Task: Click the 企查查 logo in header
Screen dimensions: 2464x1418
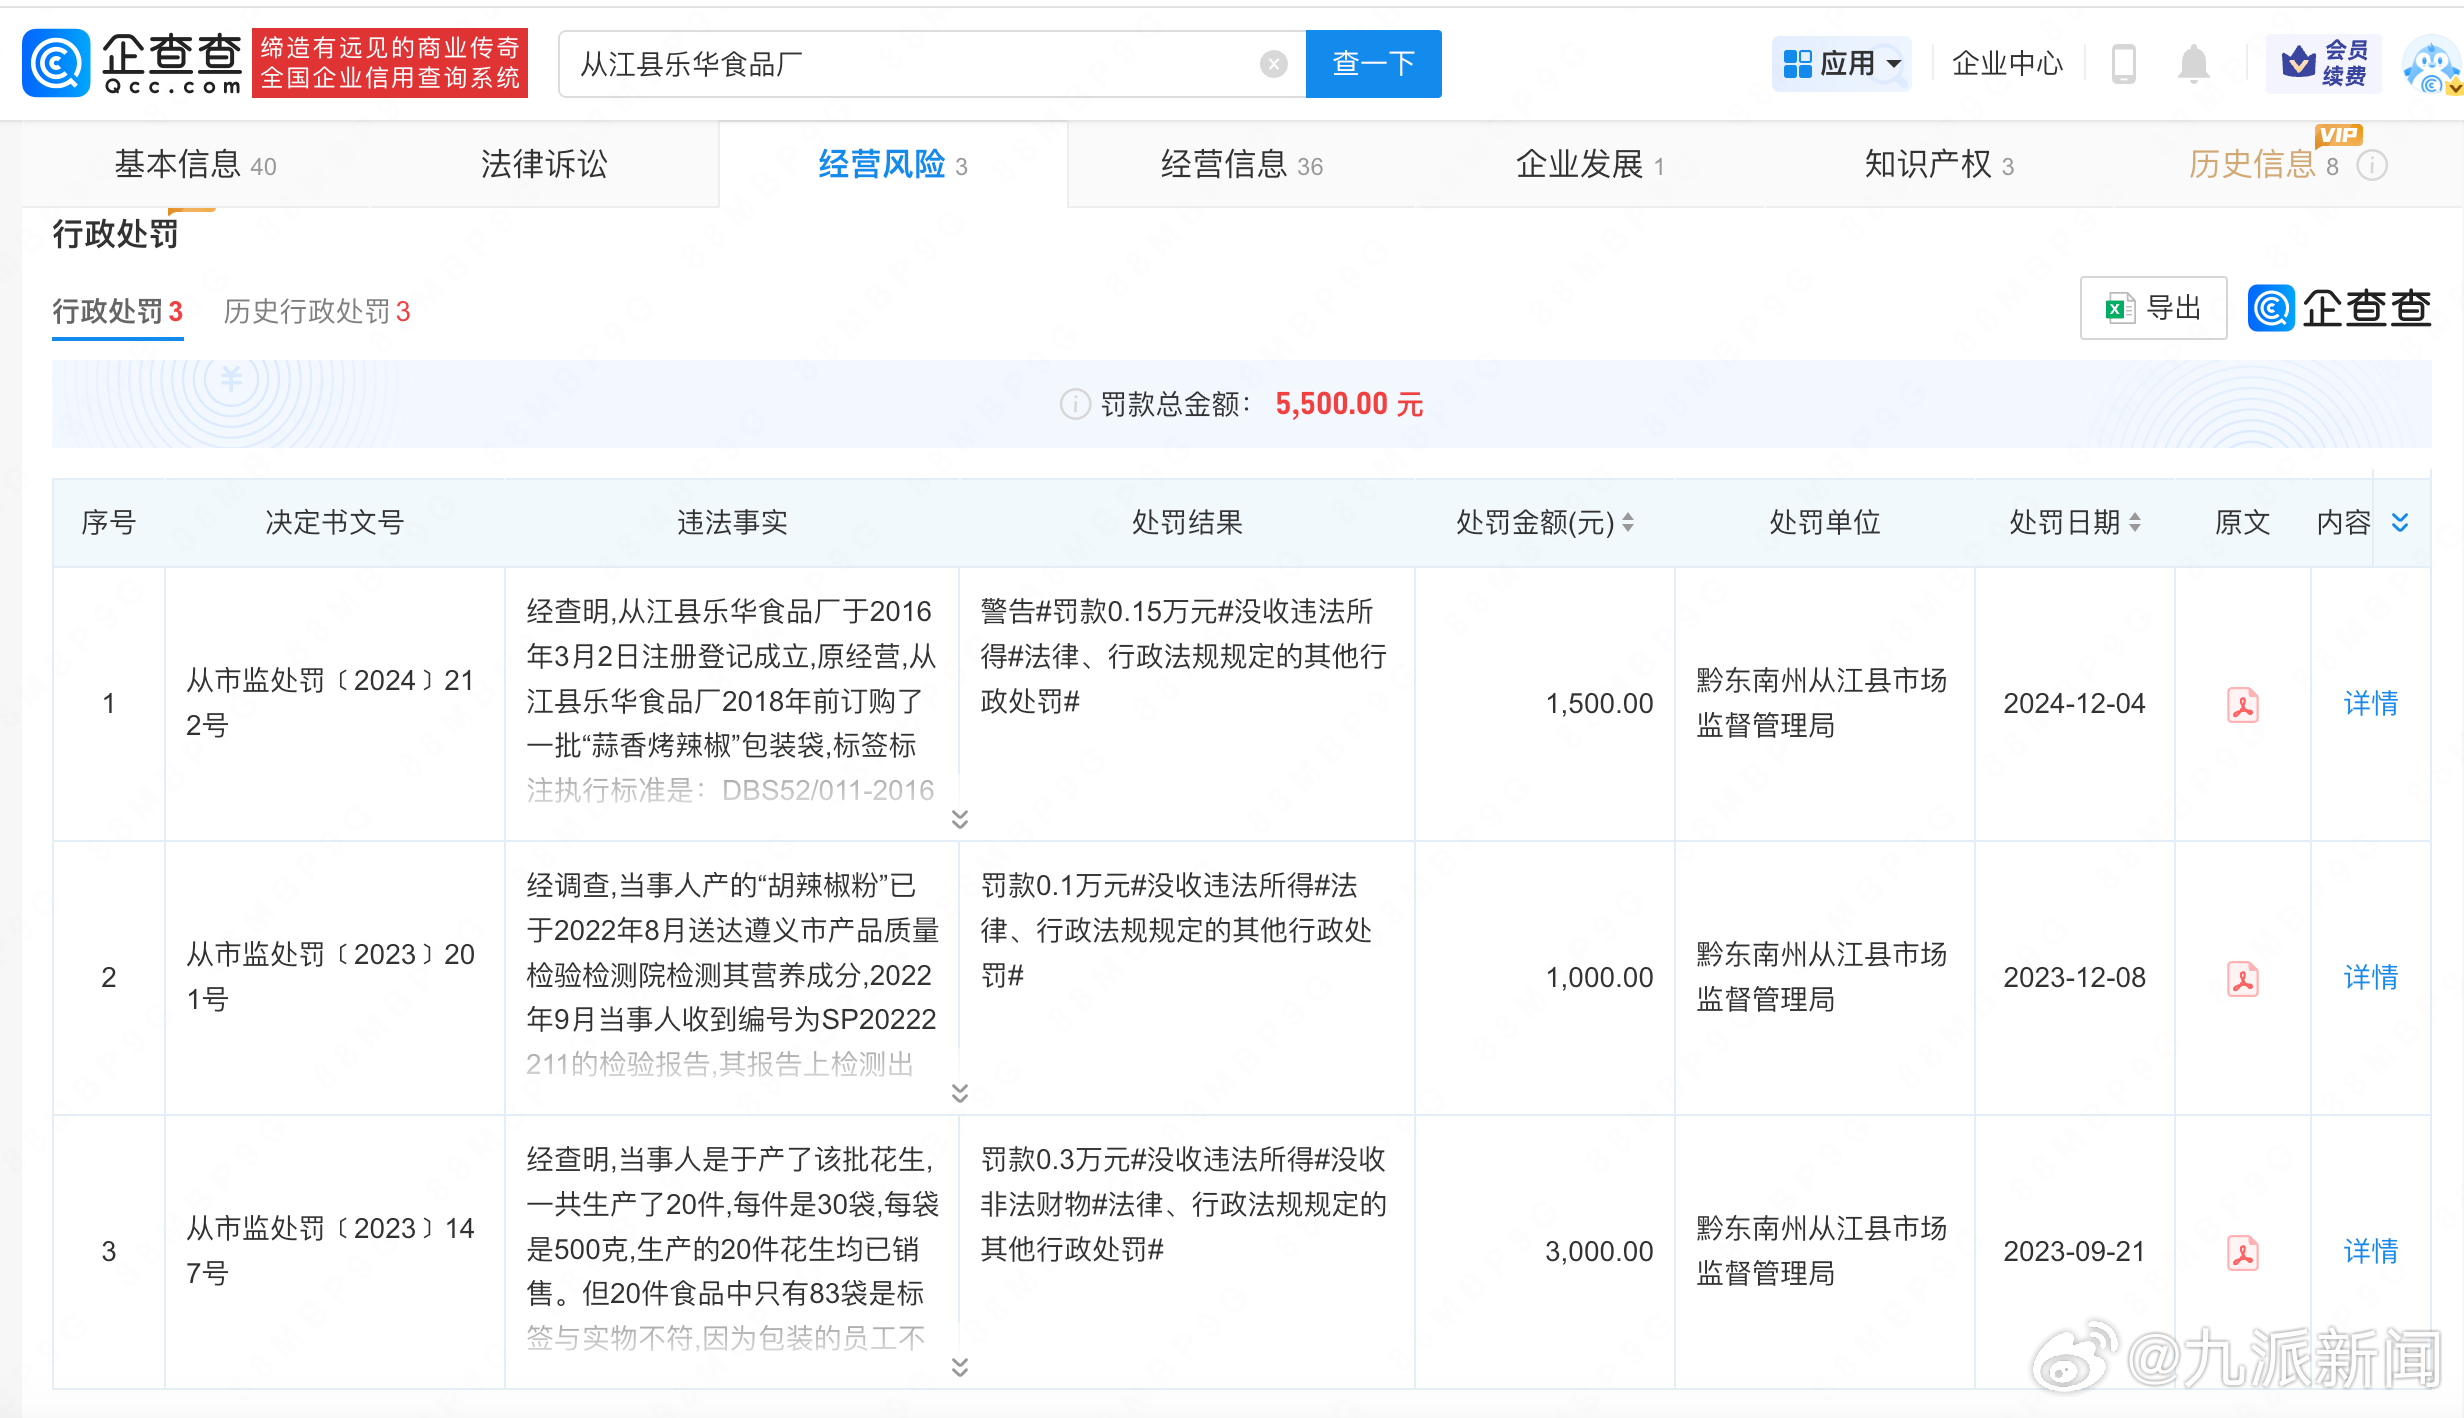Action: click(130, 64)
